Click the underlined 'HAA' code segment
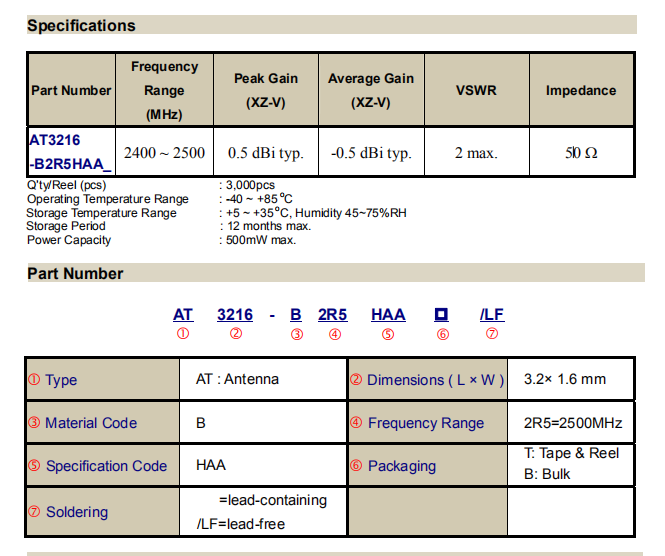Image resolution: width=665 pixels, height=556 pixels. click(x=388, y=315)
